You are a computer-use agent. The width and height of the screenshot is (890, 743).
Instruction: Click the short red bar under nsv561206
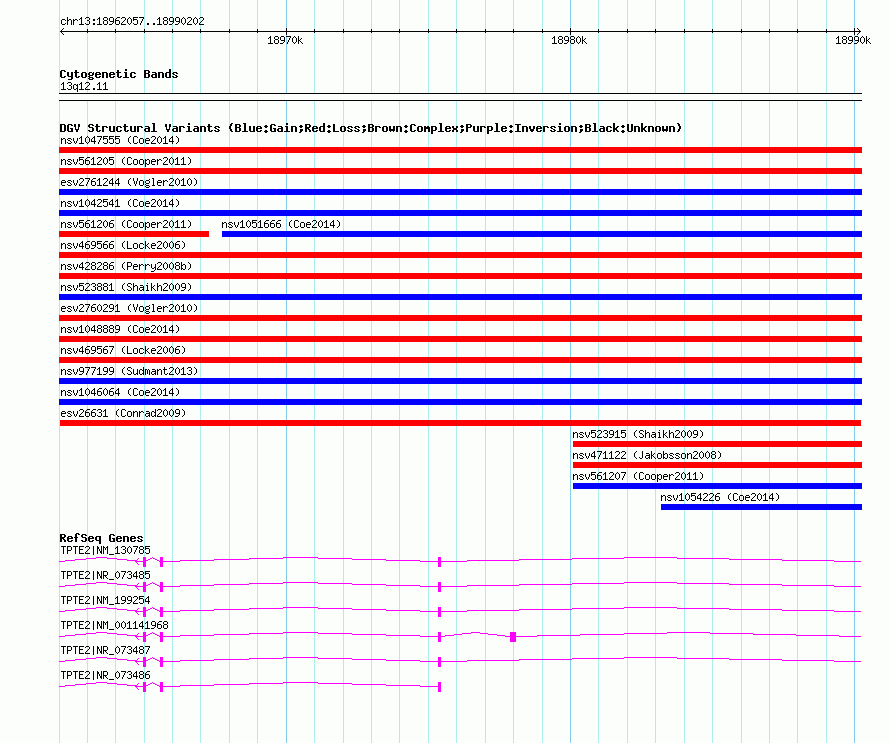pos(134,234)
